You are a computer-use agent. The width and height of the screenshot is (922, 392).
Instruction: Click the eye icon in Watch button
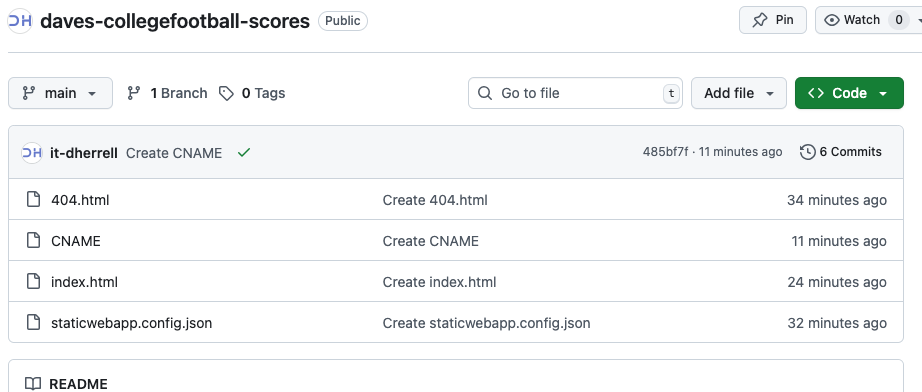[x=831, y=20]
